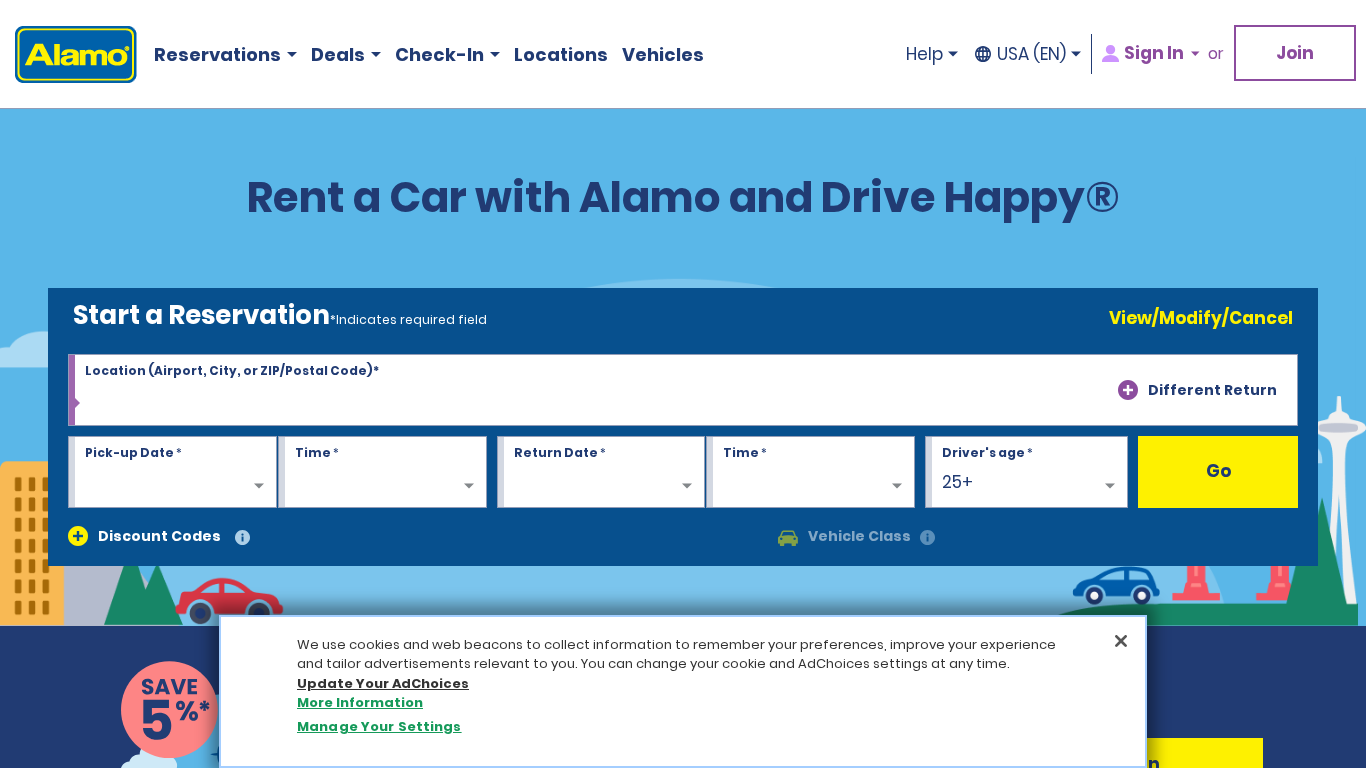This screenshot has height=768, width=1366.
Task: Expand the Sign In dropdown
Action: (x=1151, y=54)
